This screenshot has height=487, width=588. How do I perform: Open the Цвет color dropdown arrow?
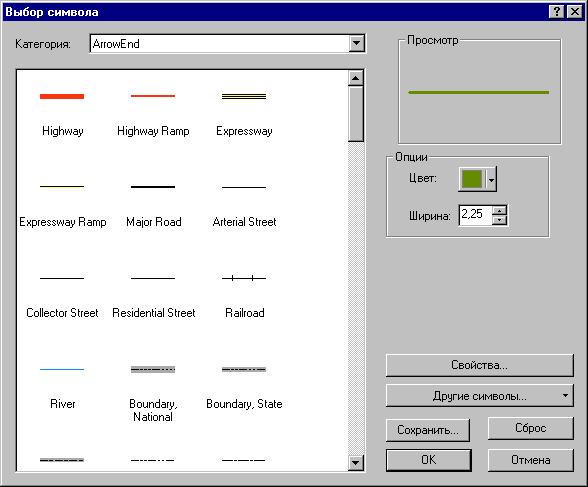pyautogui.click(x=491, y=180)
